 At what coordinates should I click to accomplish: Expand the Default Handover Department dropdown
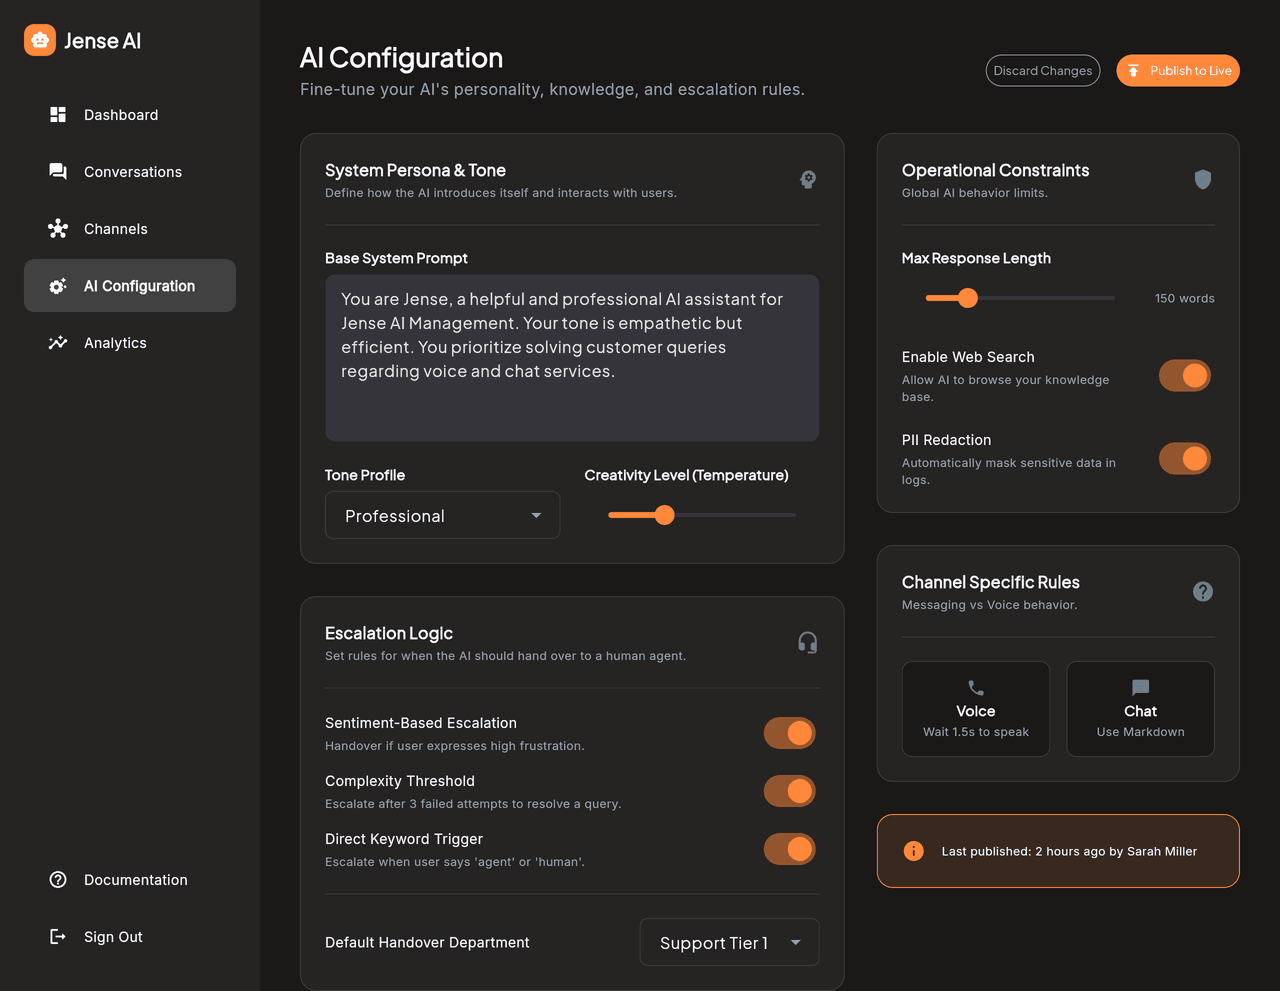point(729,942)
